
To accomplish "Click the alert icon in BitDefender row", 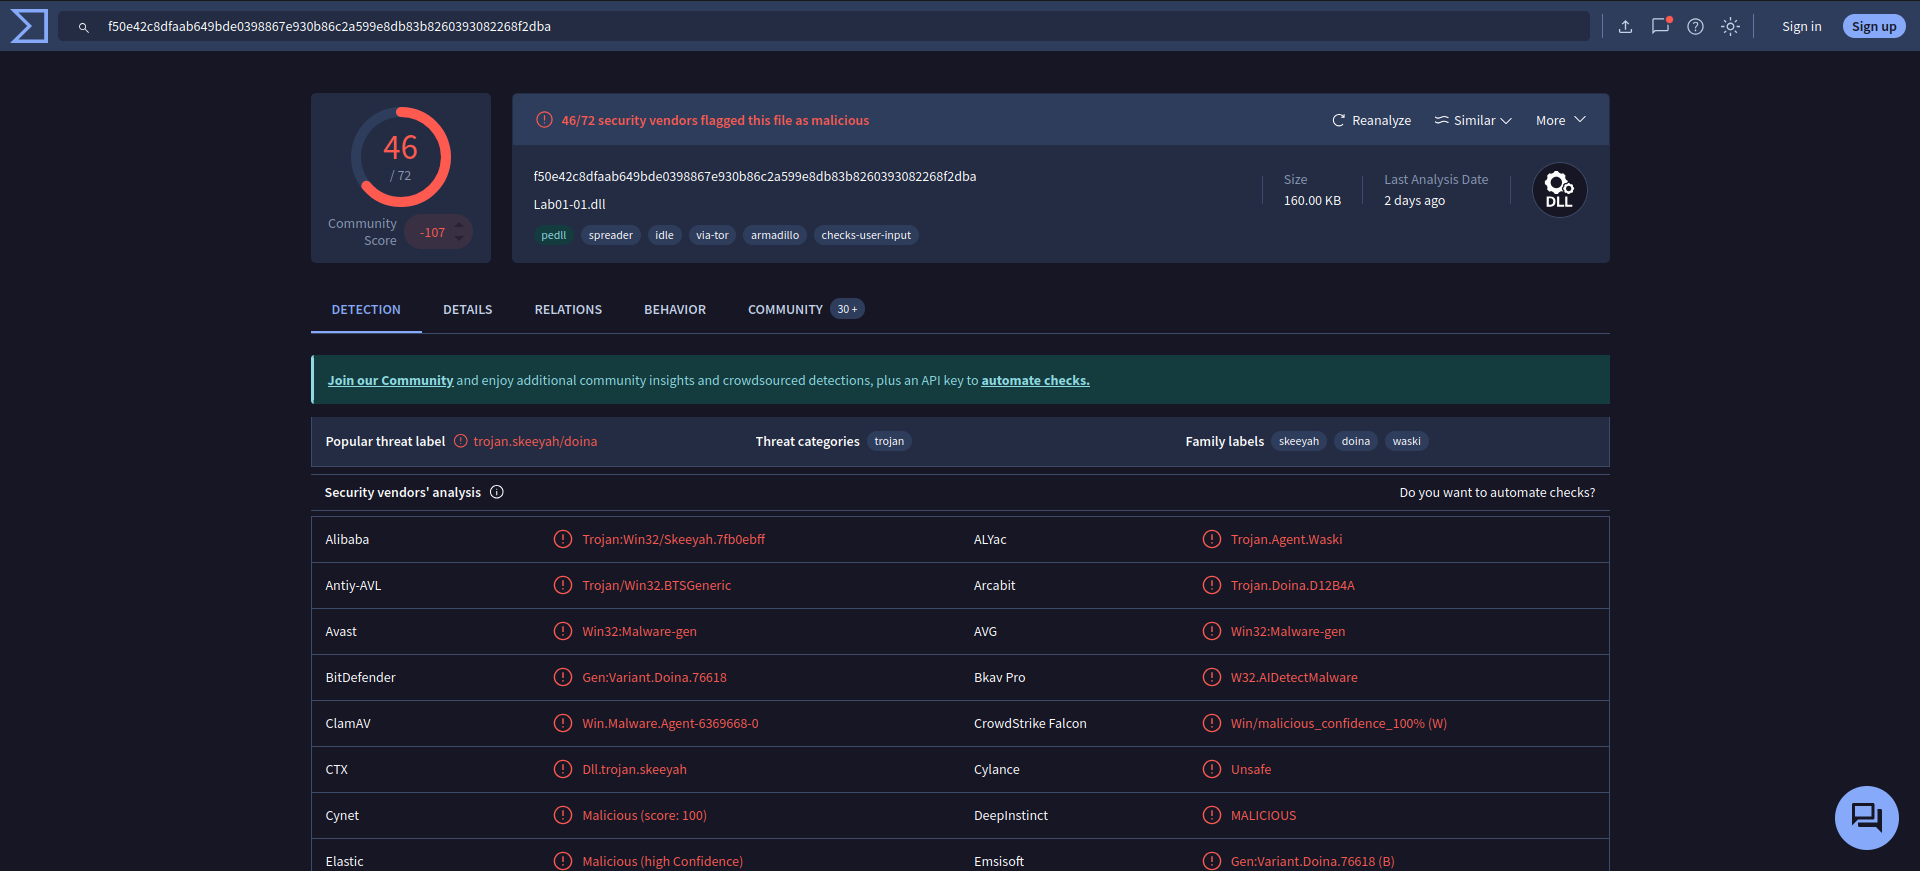I will (x=563, y=677).
